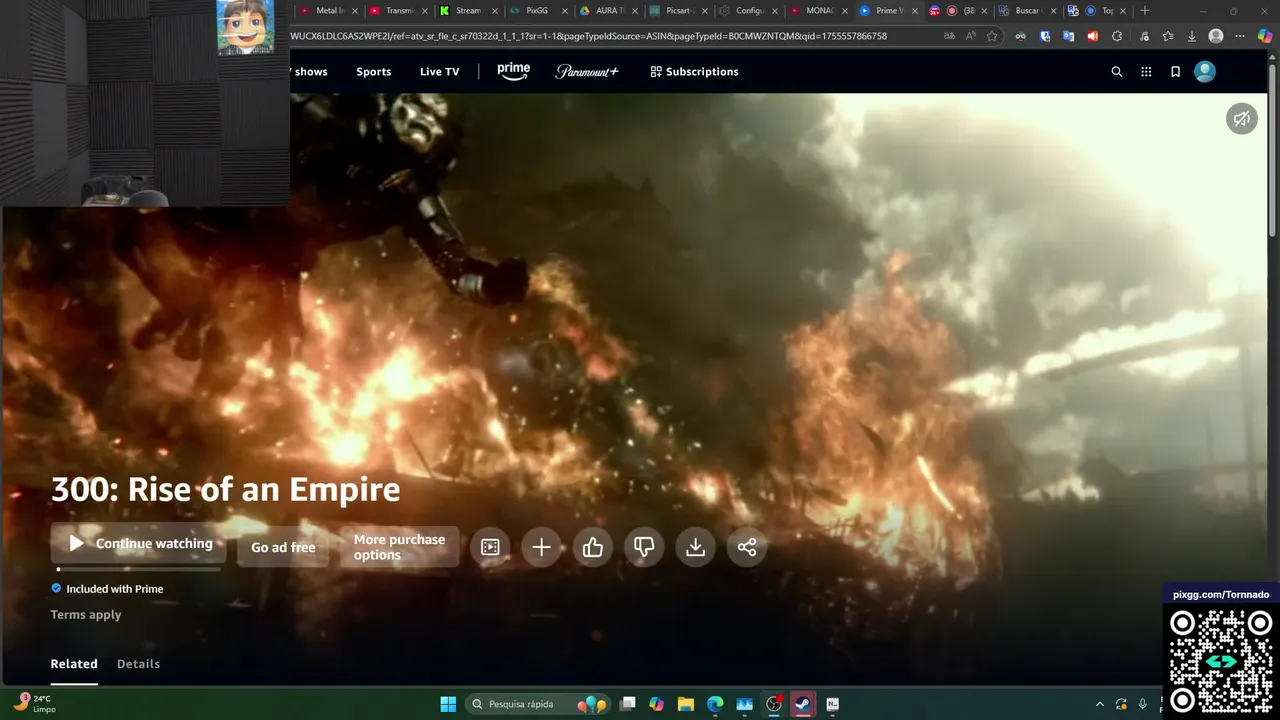Add the movie to Watchlist
Screen dimensions: 1280x720
(x=541, y=547)
